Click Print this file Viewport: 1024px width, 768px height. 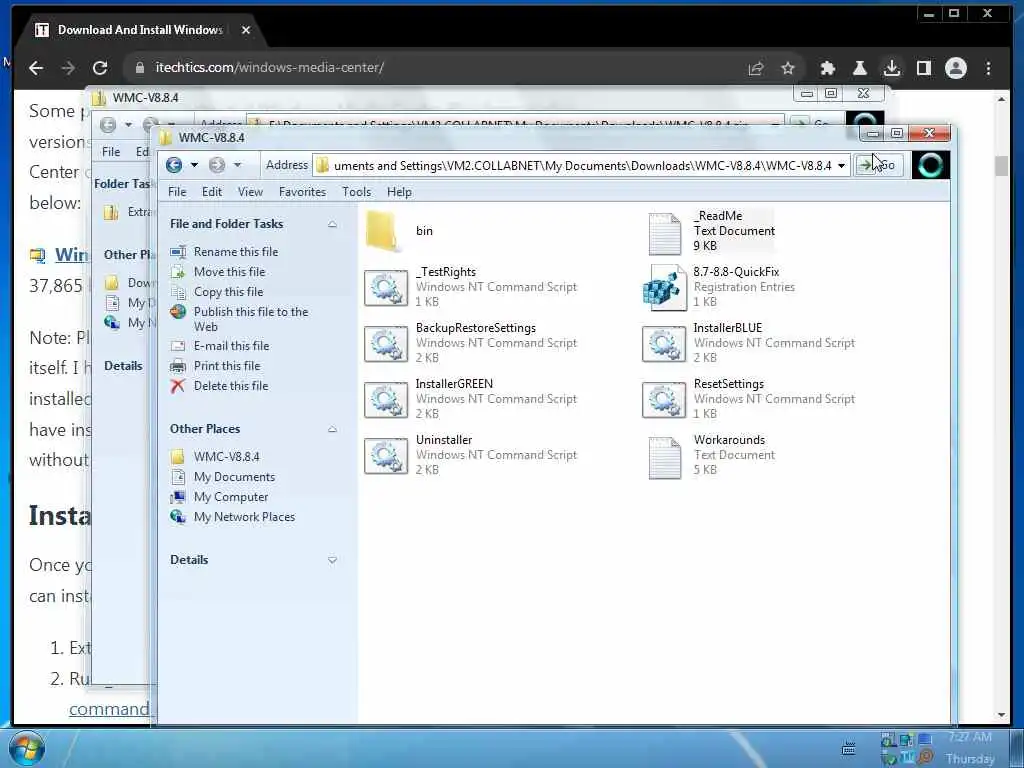[x=227, y=366]
